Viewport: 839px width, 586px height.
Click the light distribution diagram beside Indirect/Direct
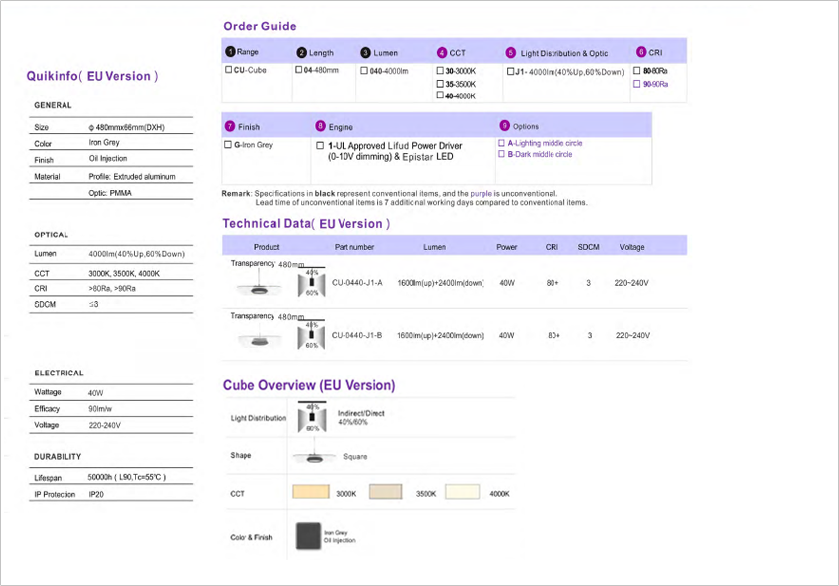[312, 417]
